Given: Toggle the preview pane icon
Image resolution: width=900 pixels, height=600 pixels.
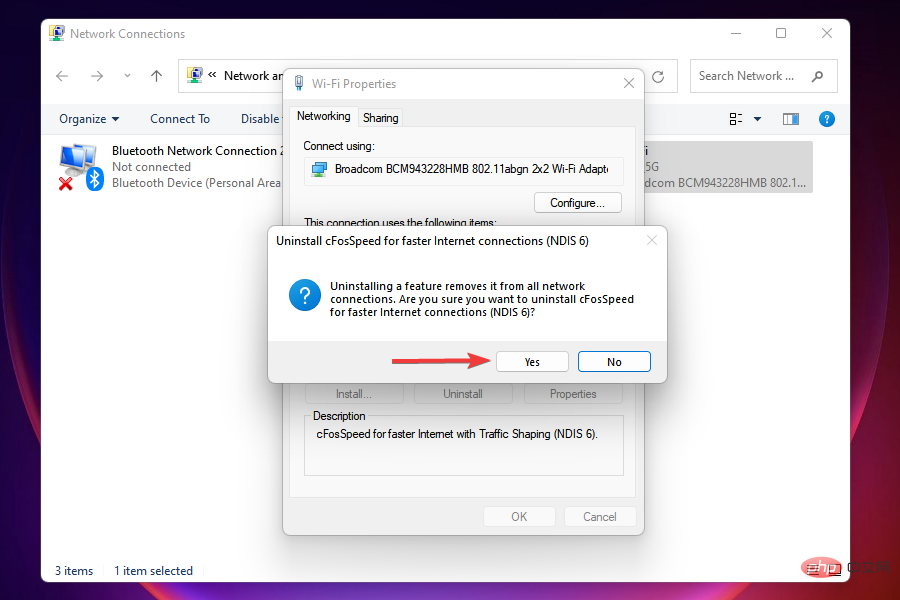Looking at the screenshot, I should tap(790, 119).
